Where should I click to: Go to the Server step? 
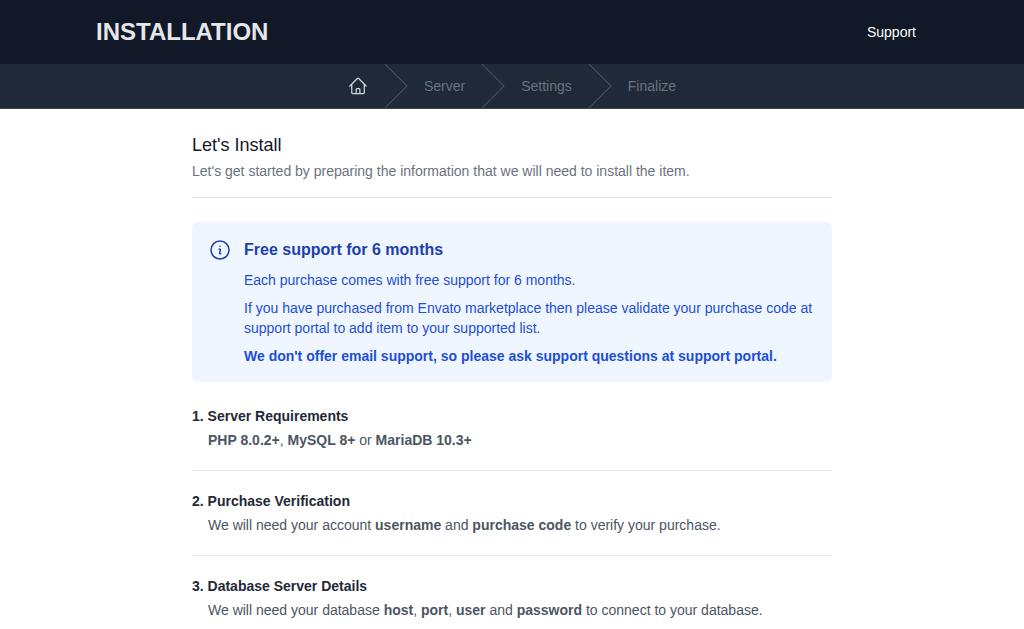coord(444,86)
